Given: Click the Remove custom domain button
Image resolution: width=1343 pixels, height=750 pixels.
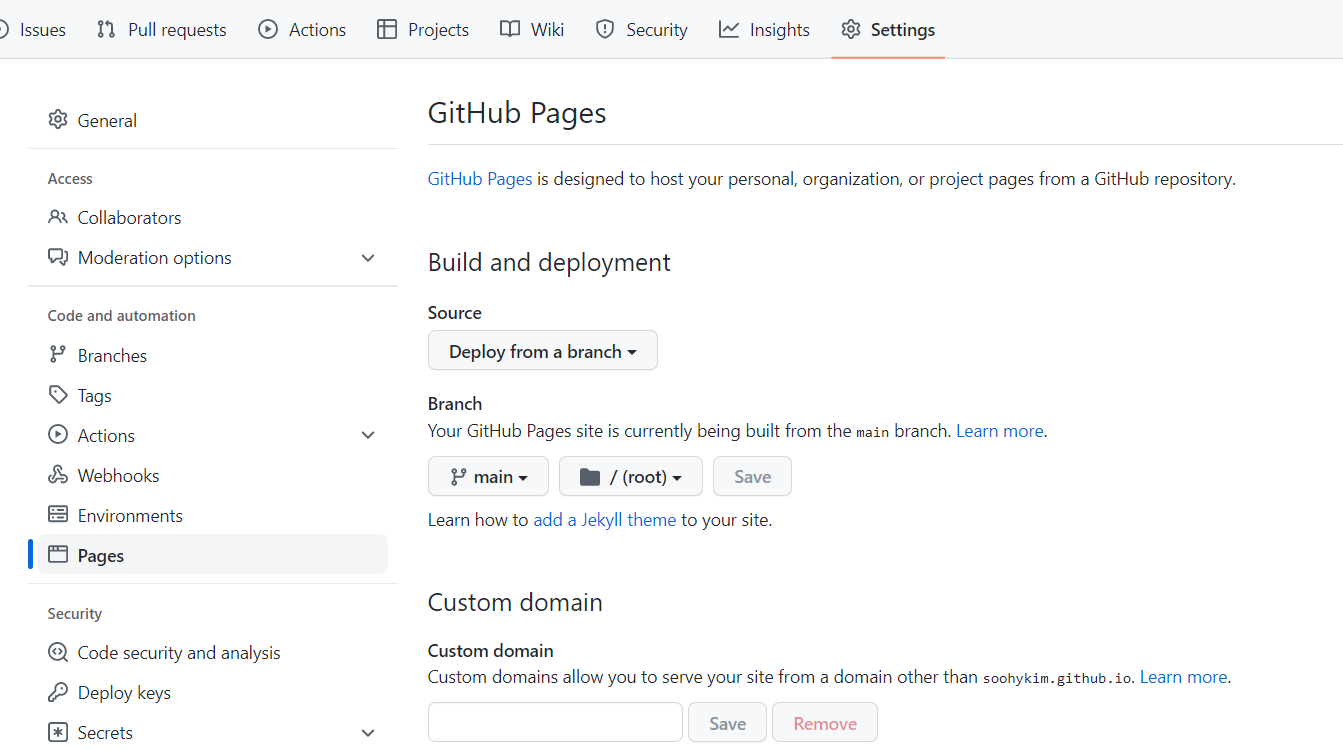Looking at the screenshot, I should (825, 723).
